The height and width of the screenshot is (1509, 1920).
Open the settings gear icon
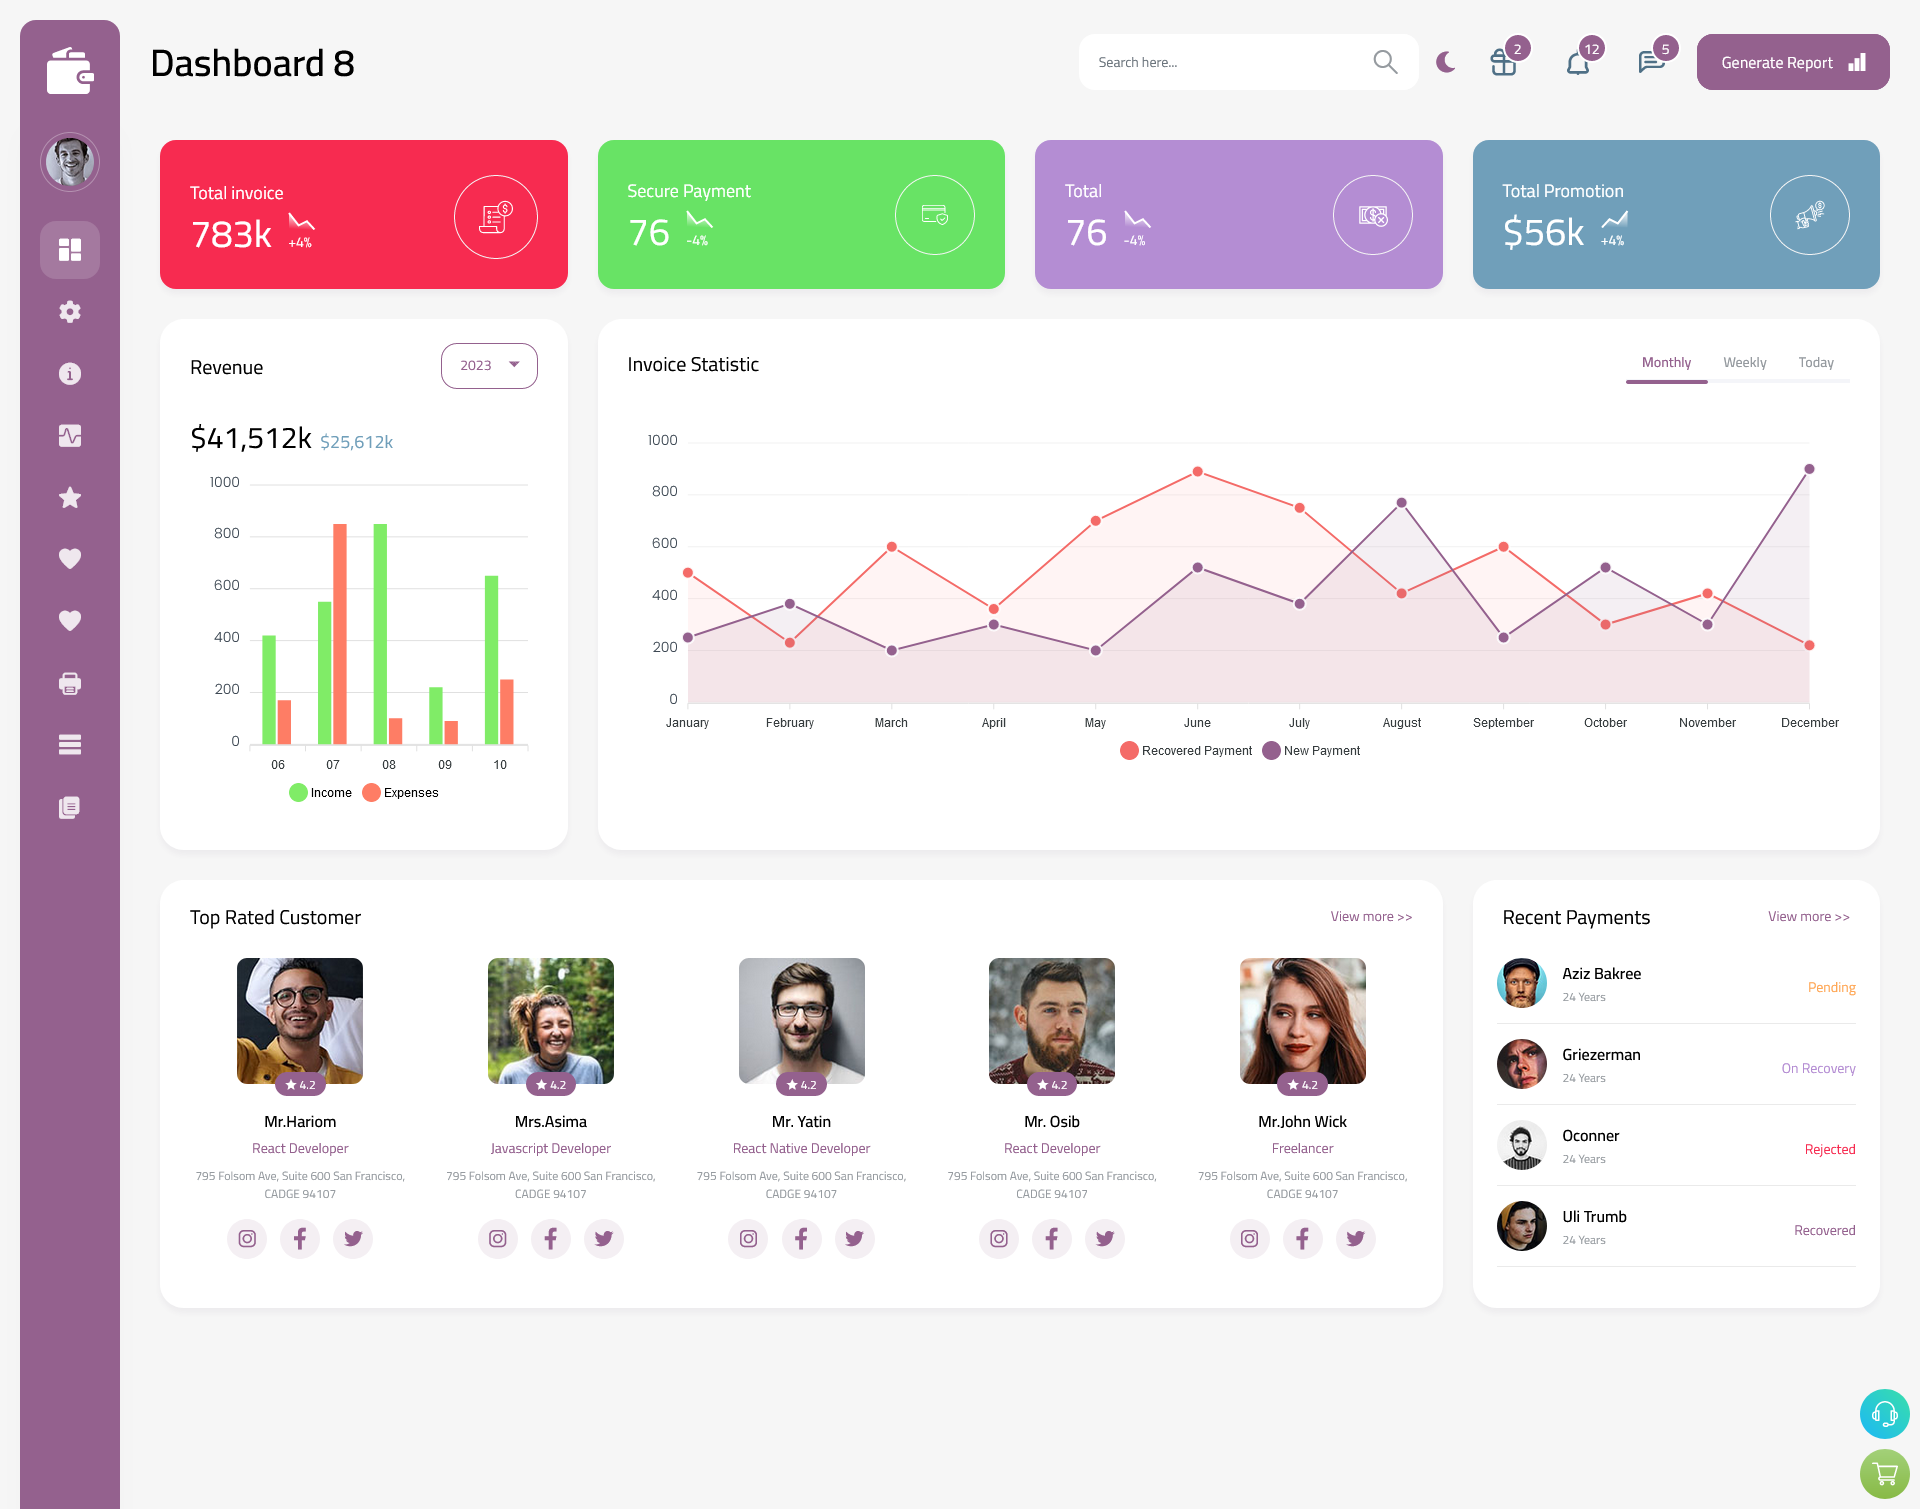coord(70,312)
